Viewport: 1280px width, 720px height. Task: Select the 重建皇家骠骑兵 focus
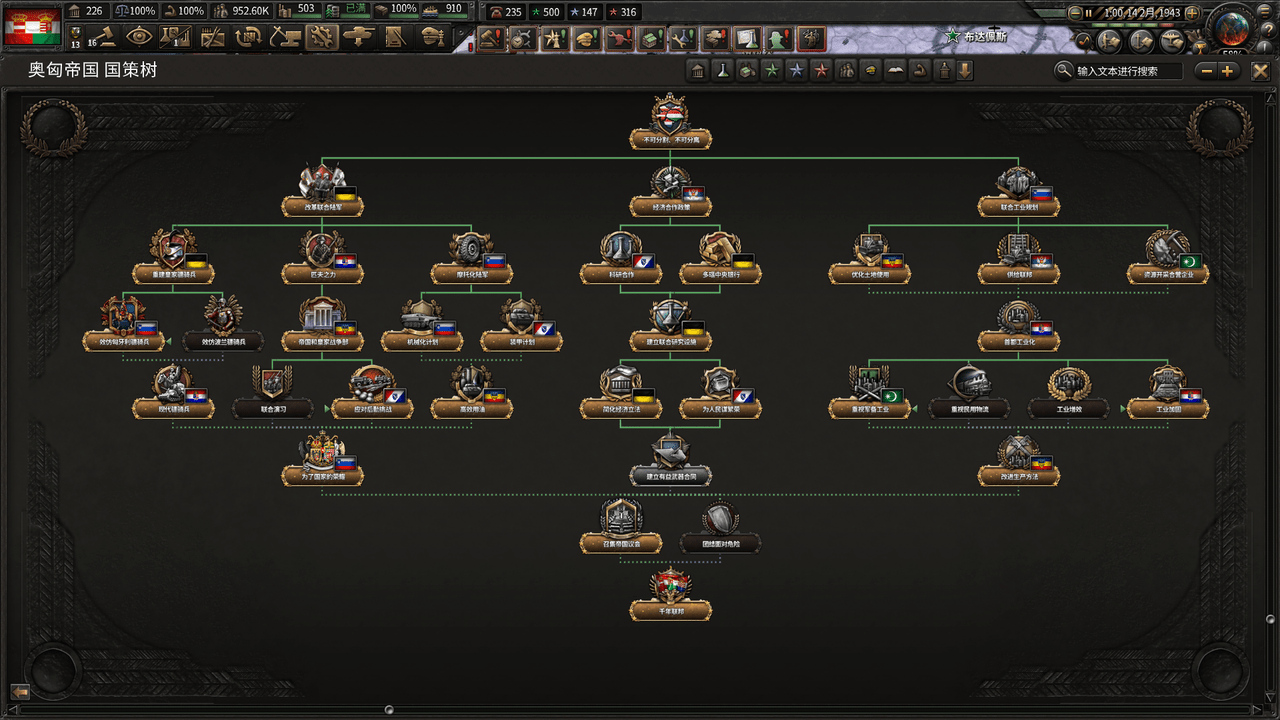pyautogui.click(x=172, y=256)
